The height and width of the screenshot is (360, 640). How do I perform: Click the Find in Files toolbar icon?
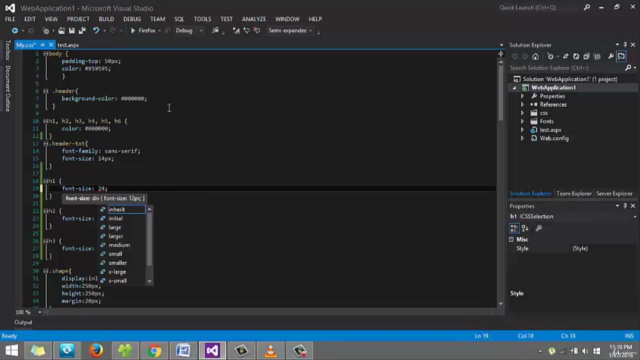coord(215,31)
